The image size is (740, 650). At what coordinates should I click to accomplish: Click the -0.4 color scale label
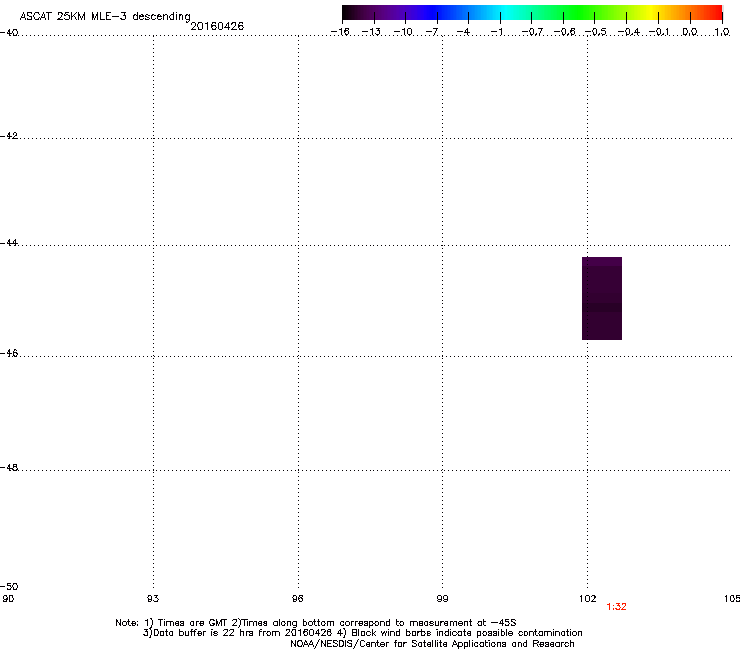click(x=629, y=32)
